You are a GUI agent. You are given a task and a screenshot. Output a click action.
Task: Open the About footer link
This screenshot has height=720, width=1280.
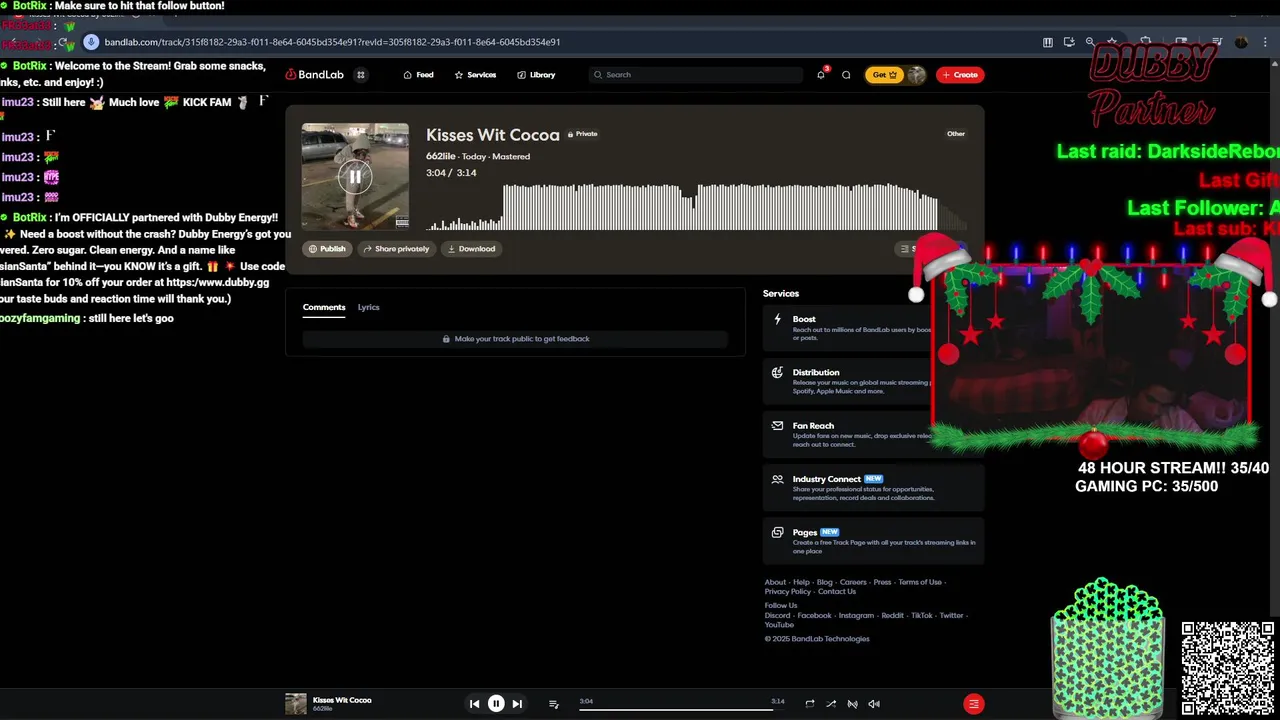[x=775, y=582]
